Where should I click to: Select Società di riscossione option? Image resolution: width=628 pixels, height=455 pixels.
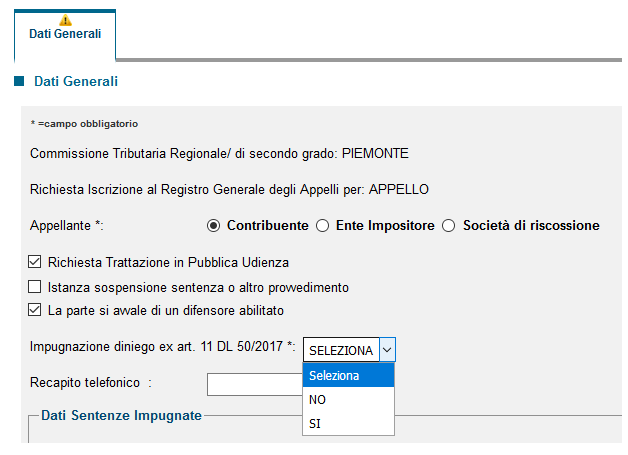coord(449,226)
